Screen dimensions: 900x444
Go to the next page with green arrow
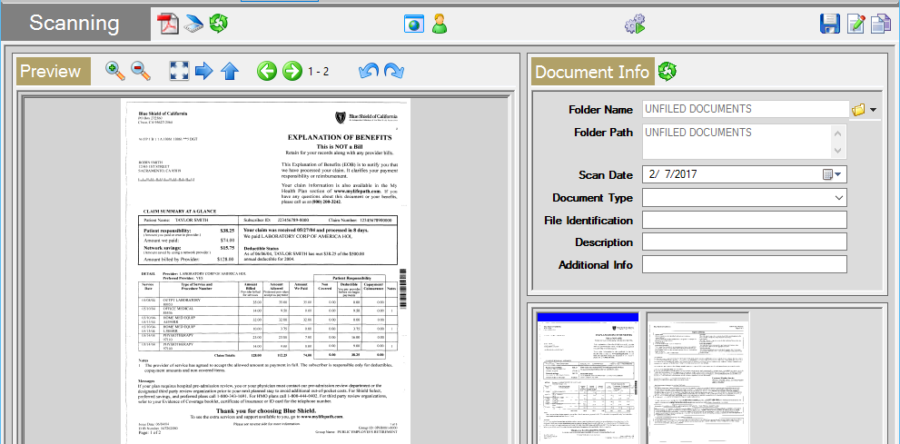(x=292, y=71)
